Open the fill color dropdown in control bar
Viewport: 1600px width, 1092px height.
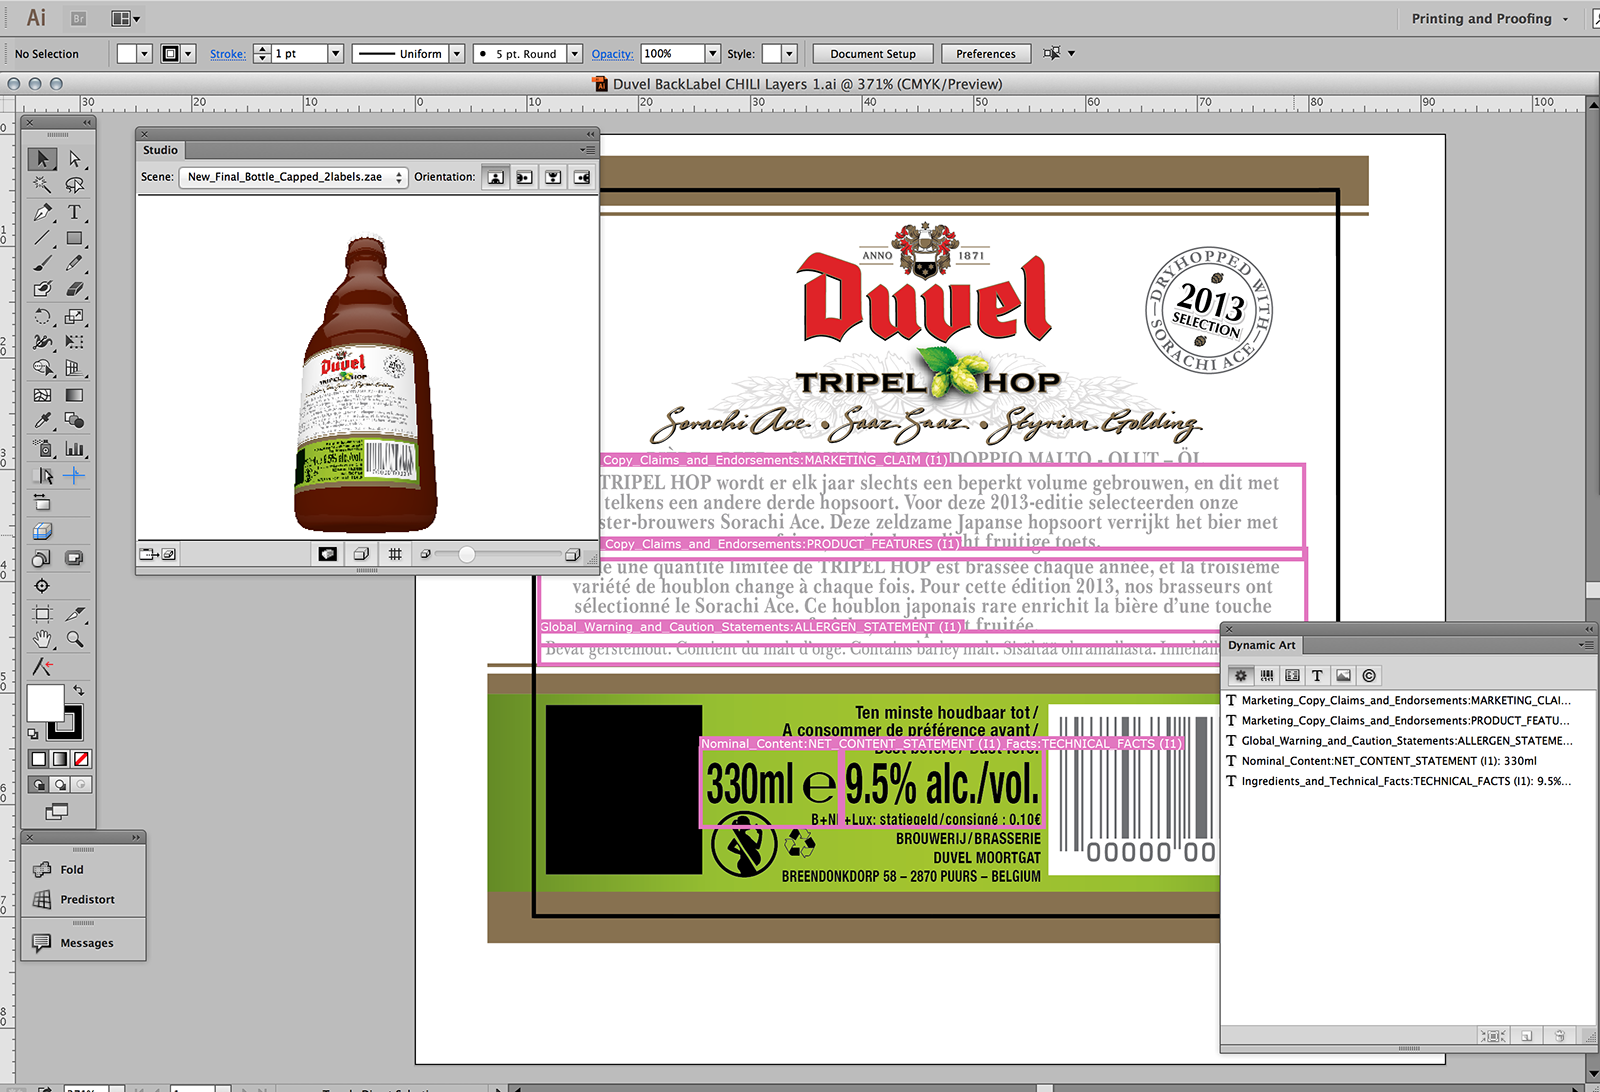[144, 54]
